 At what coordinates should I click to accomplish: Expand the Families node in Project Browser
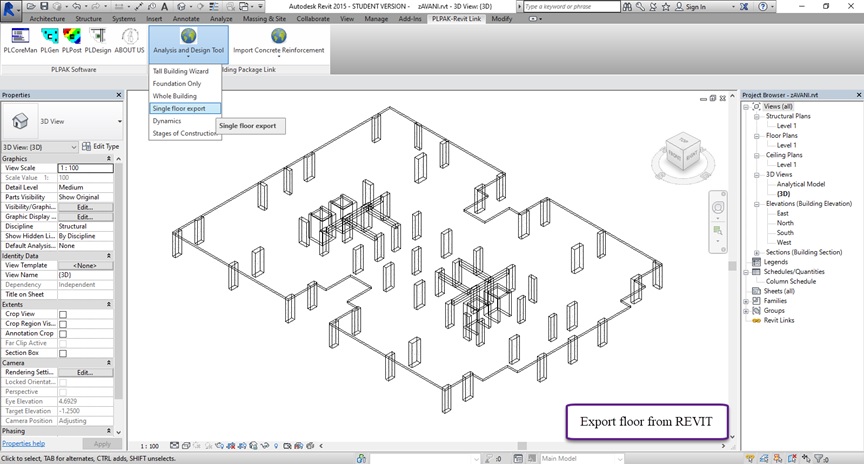746,300
